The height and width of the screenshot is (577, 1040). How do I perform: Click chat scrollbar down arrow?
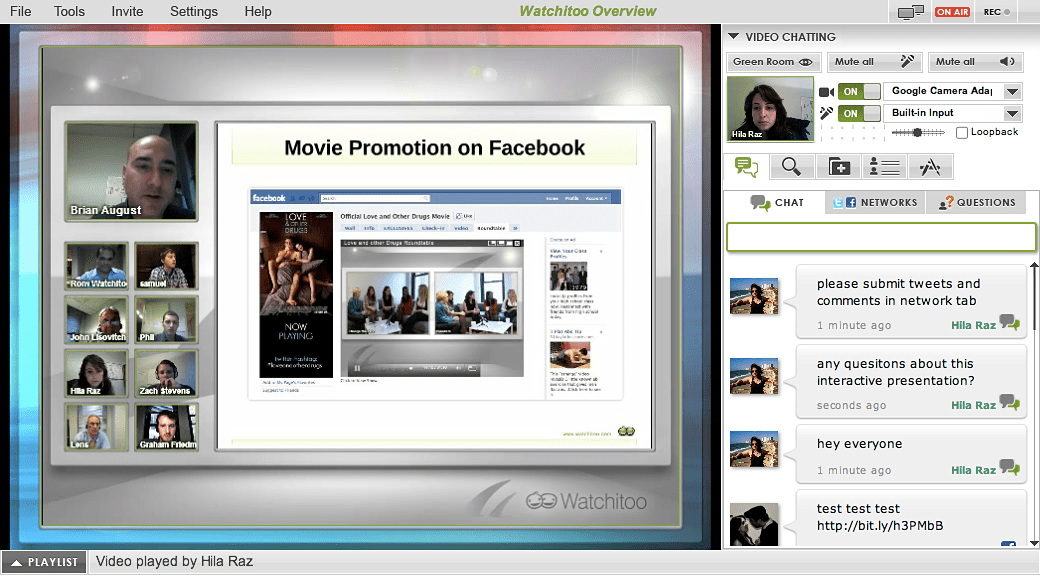pos(1034,543)
